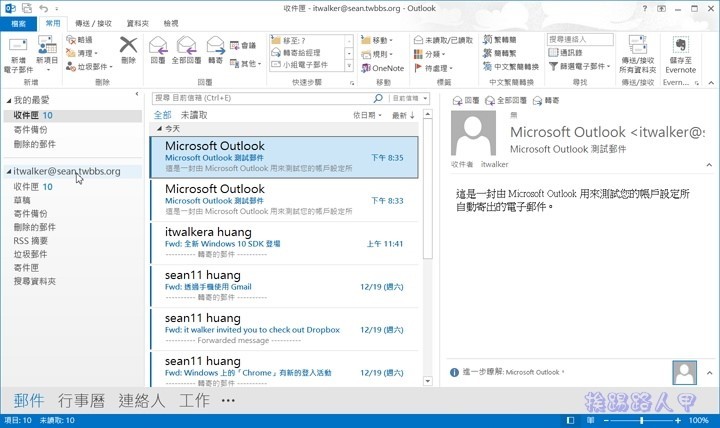
Task: Expand the people pane chevron
Action: pyautogui.click(x=709, y=373)
